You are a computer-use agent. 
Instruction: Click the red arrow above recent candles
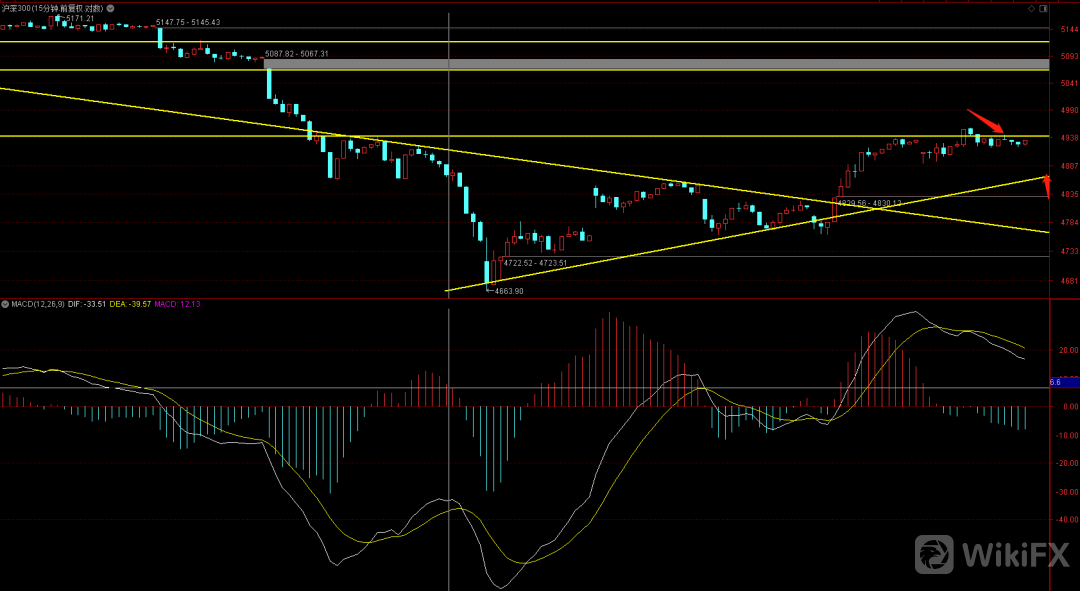pos(985,120)
